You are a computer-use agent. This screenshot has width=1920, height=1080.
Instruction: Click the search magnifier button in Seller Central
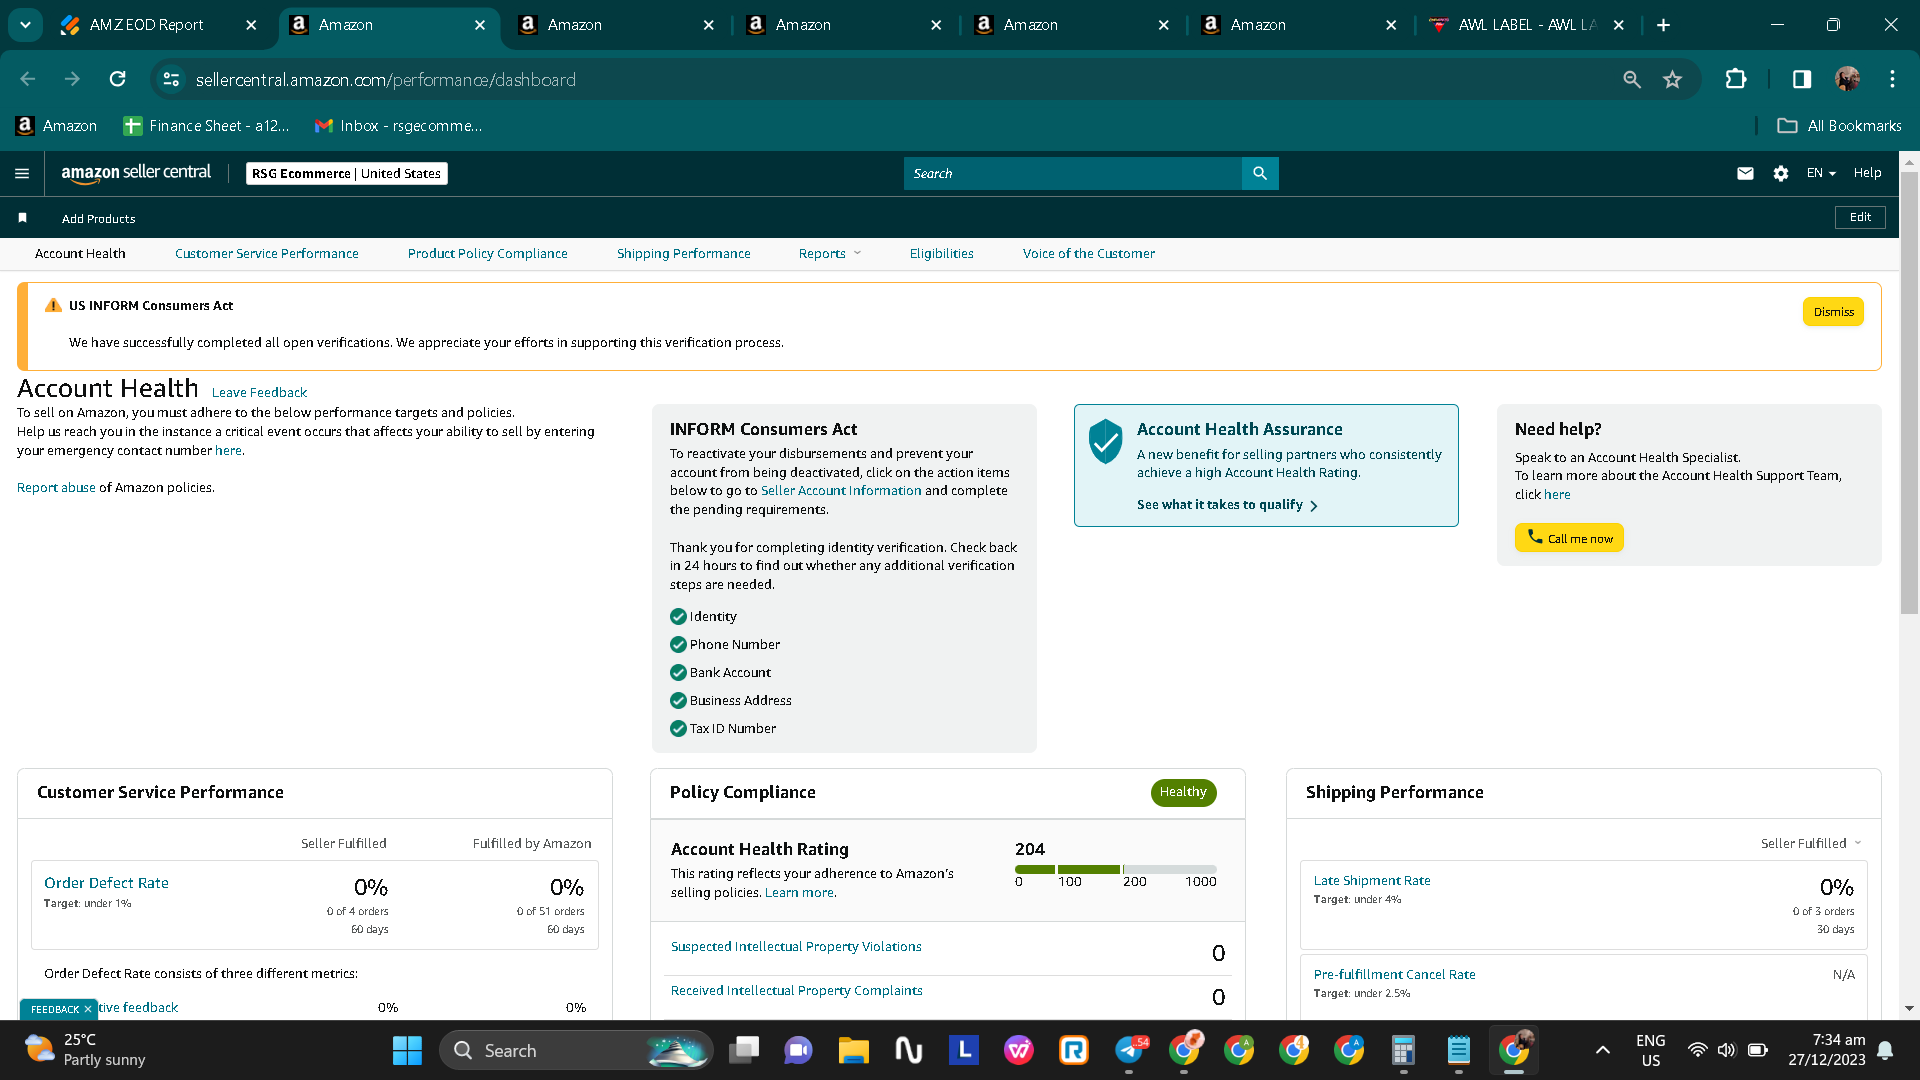[1260, 174]
